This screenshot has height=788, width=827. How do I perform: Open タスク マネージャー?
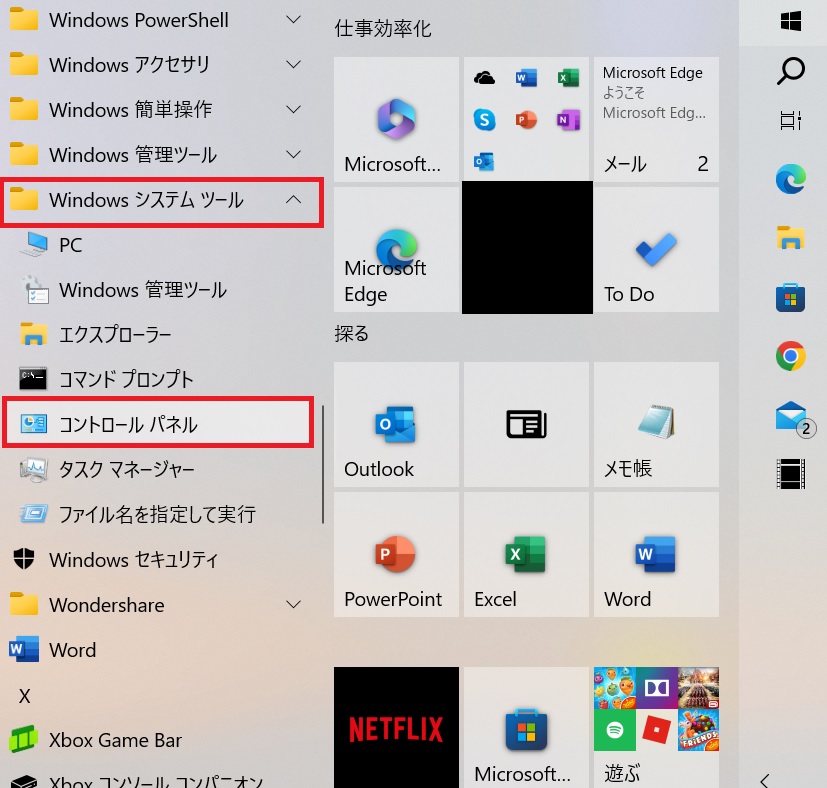(161, 469)
